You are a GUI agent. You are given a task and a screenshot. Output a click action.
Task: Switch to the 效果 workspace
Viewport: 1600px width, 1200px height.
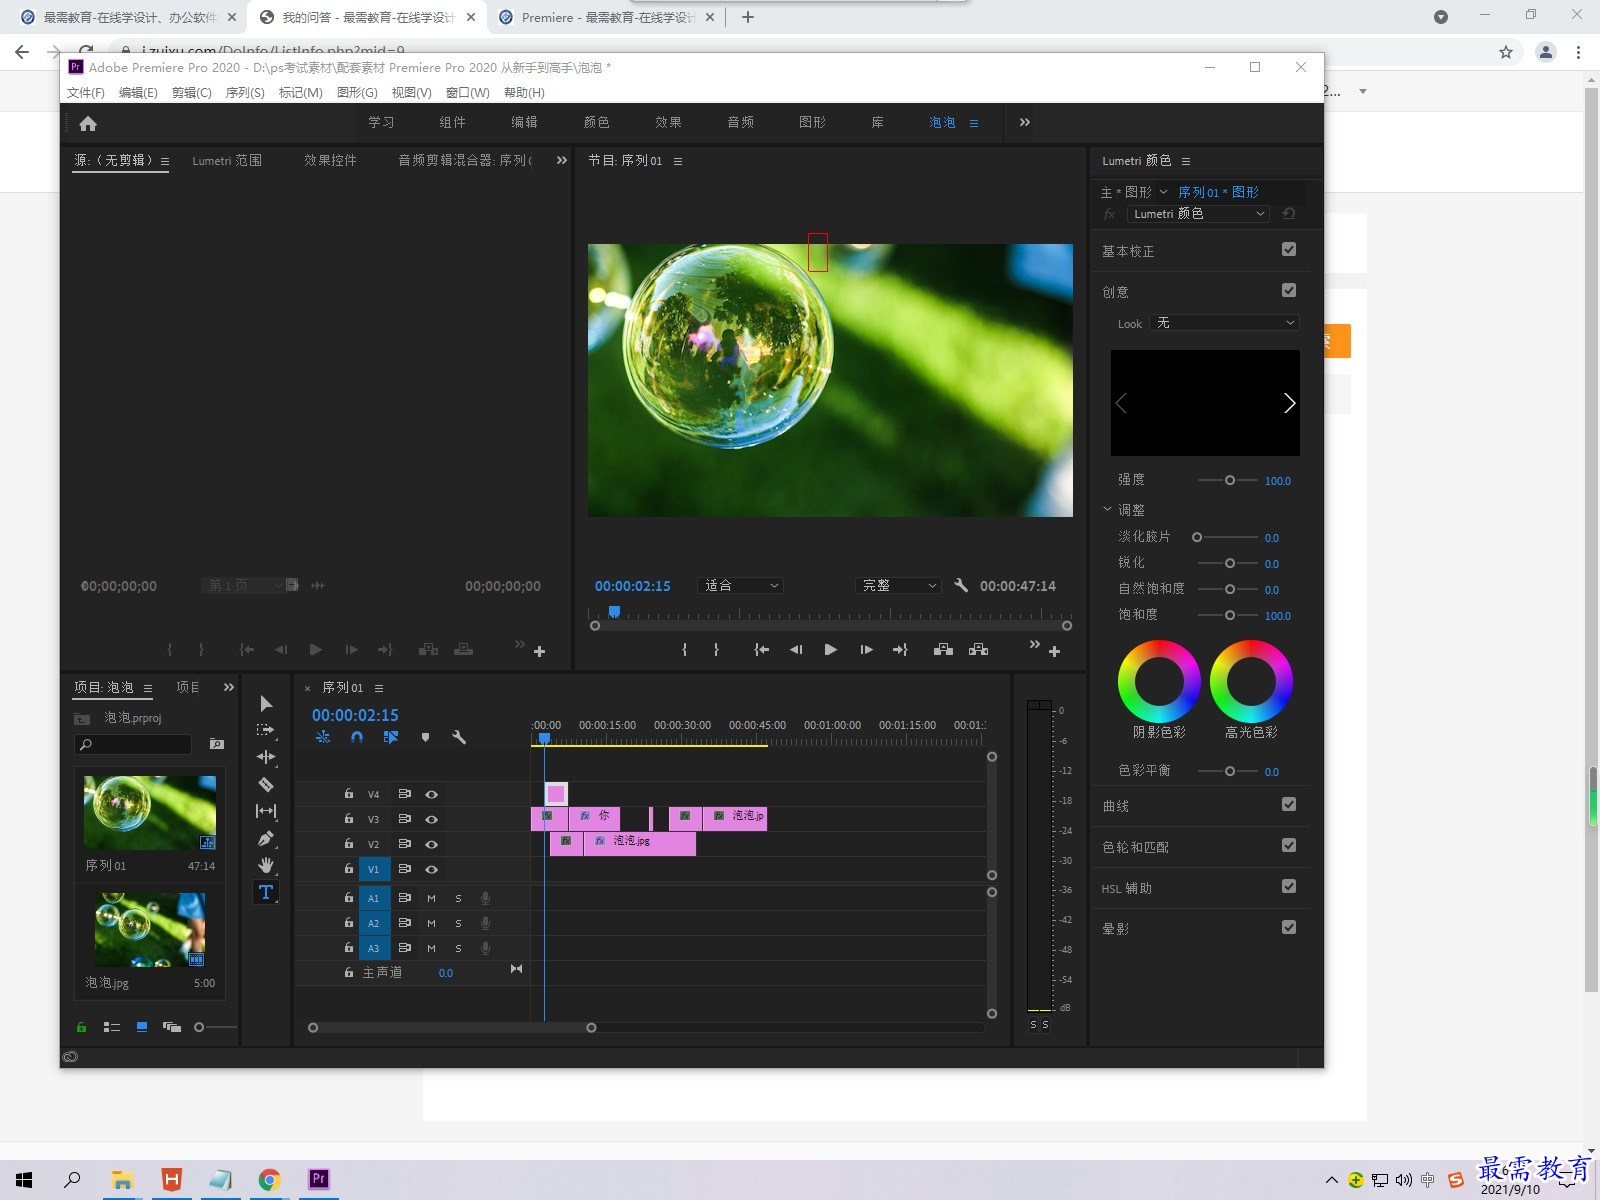click(x=669, y=122)
